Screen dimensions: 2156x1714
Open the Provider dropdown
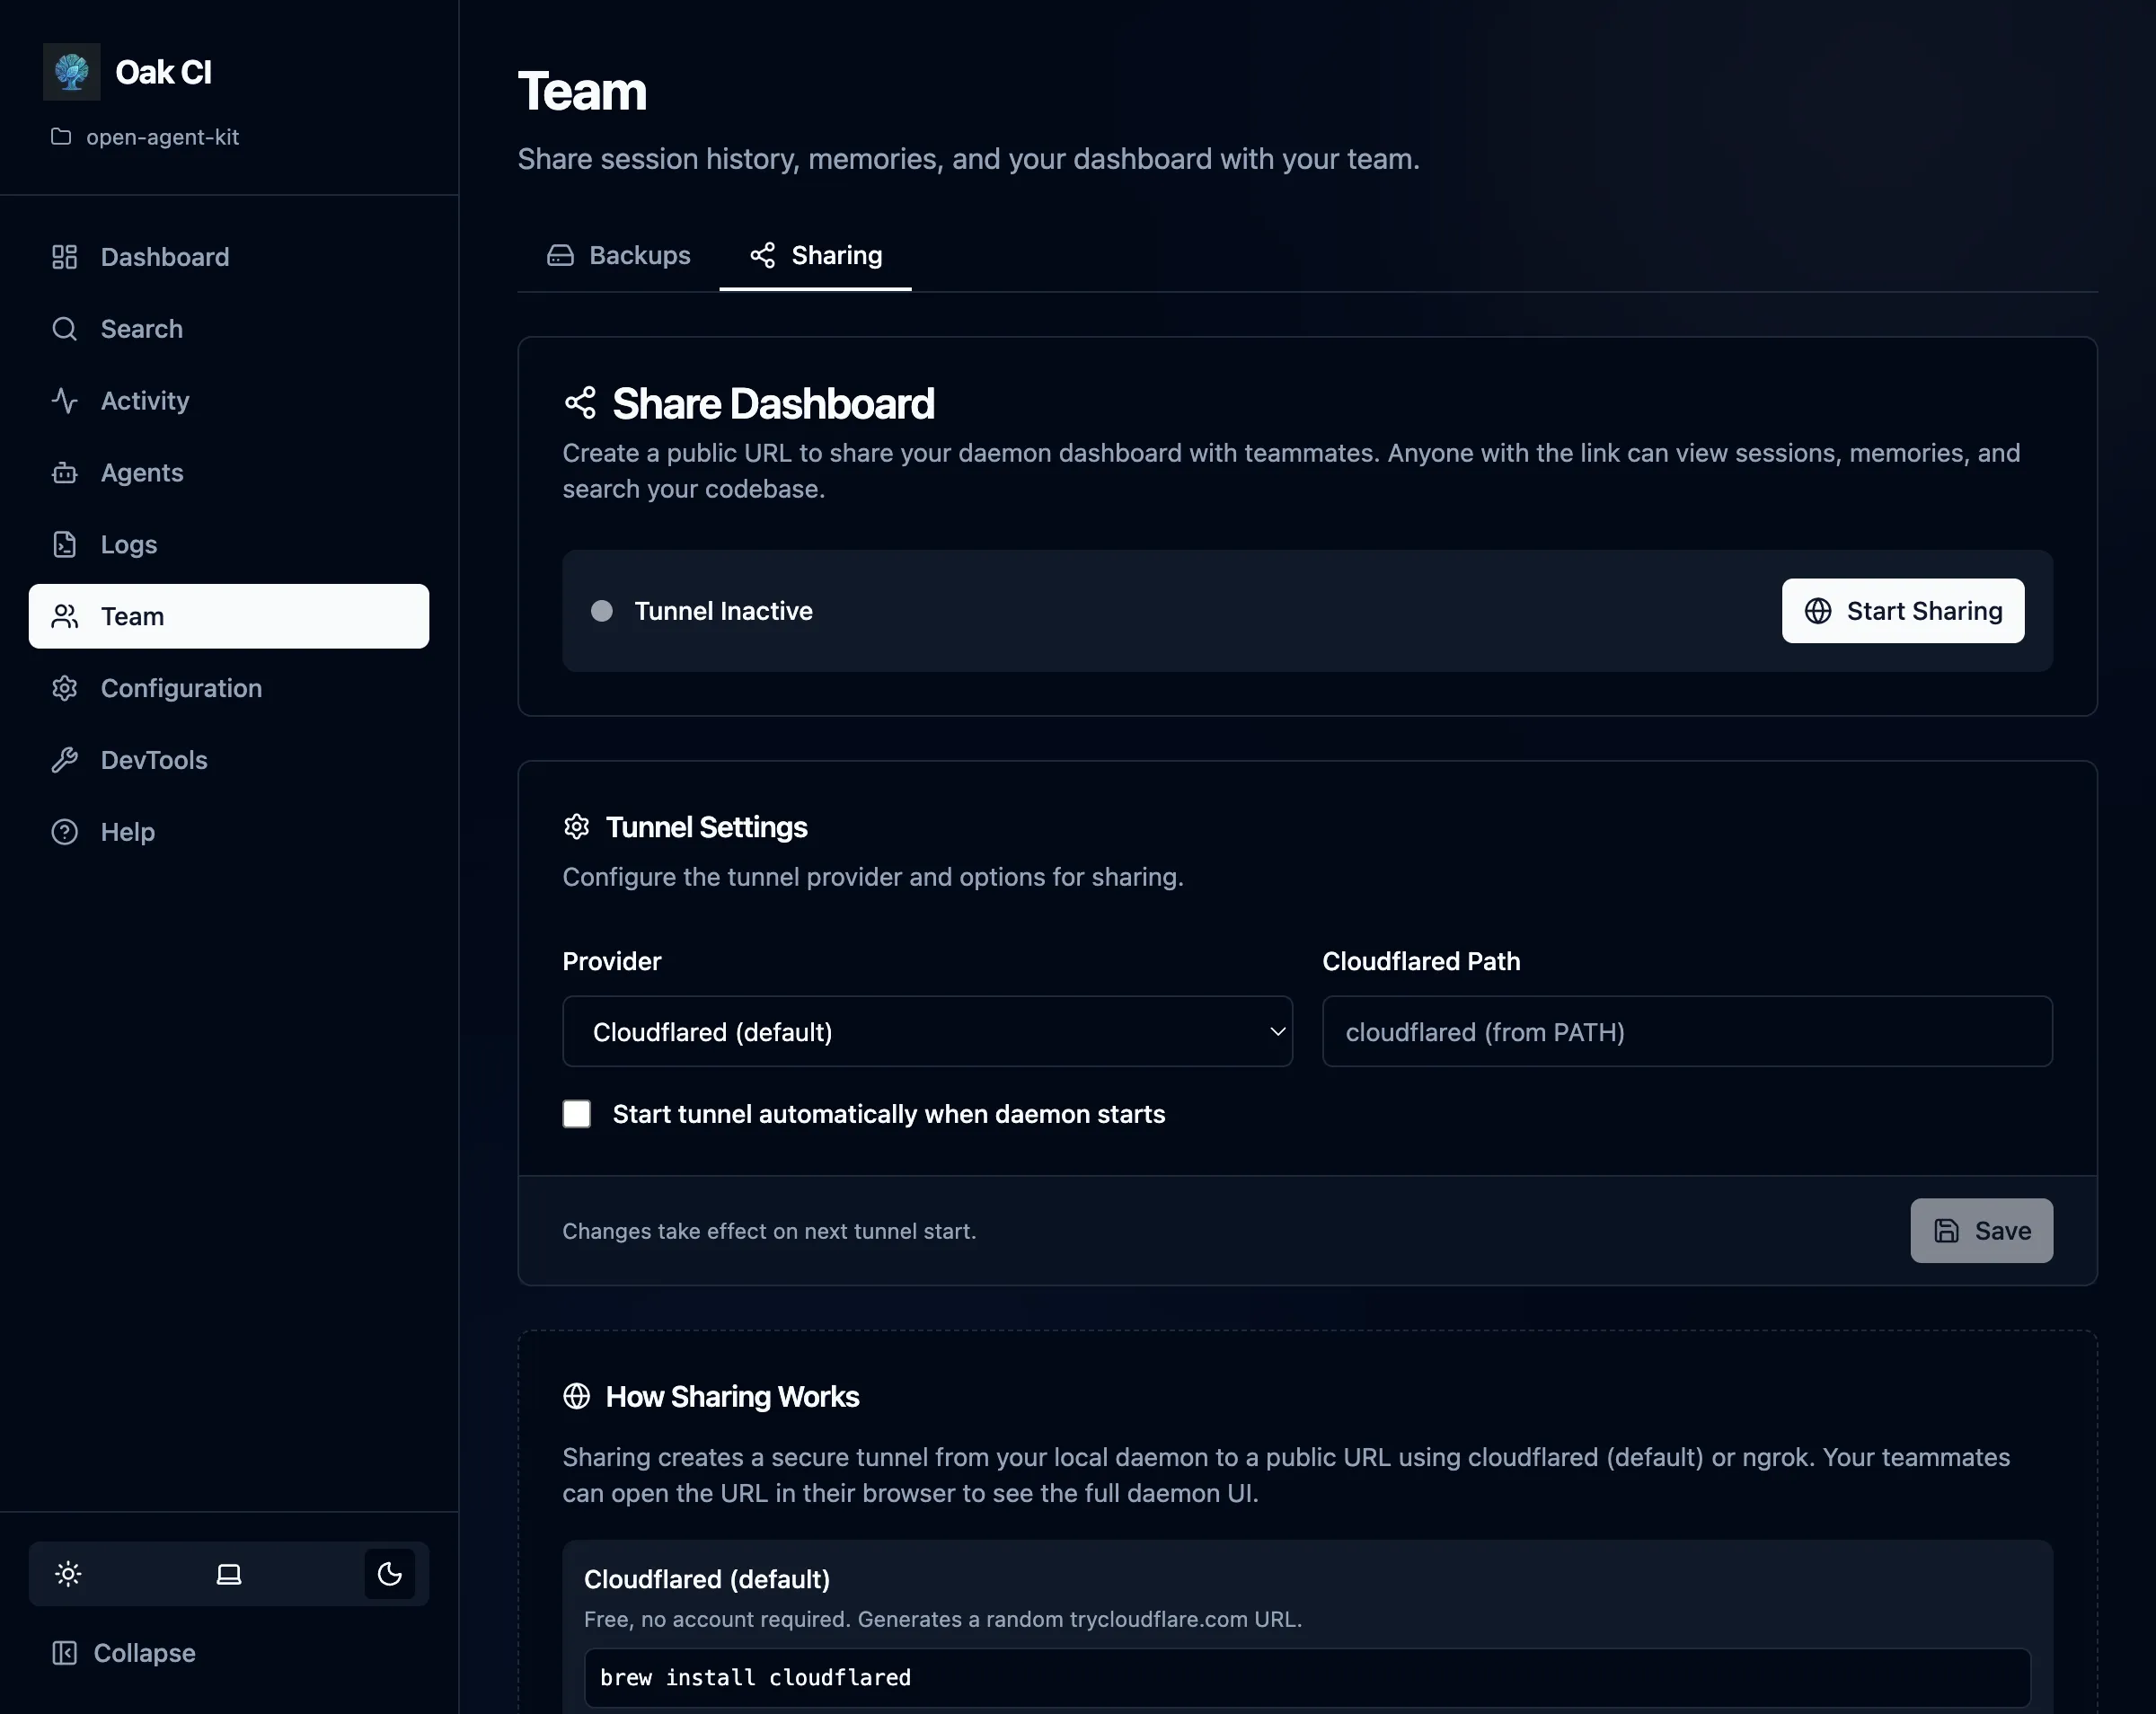927,1032
